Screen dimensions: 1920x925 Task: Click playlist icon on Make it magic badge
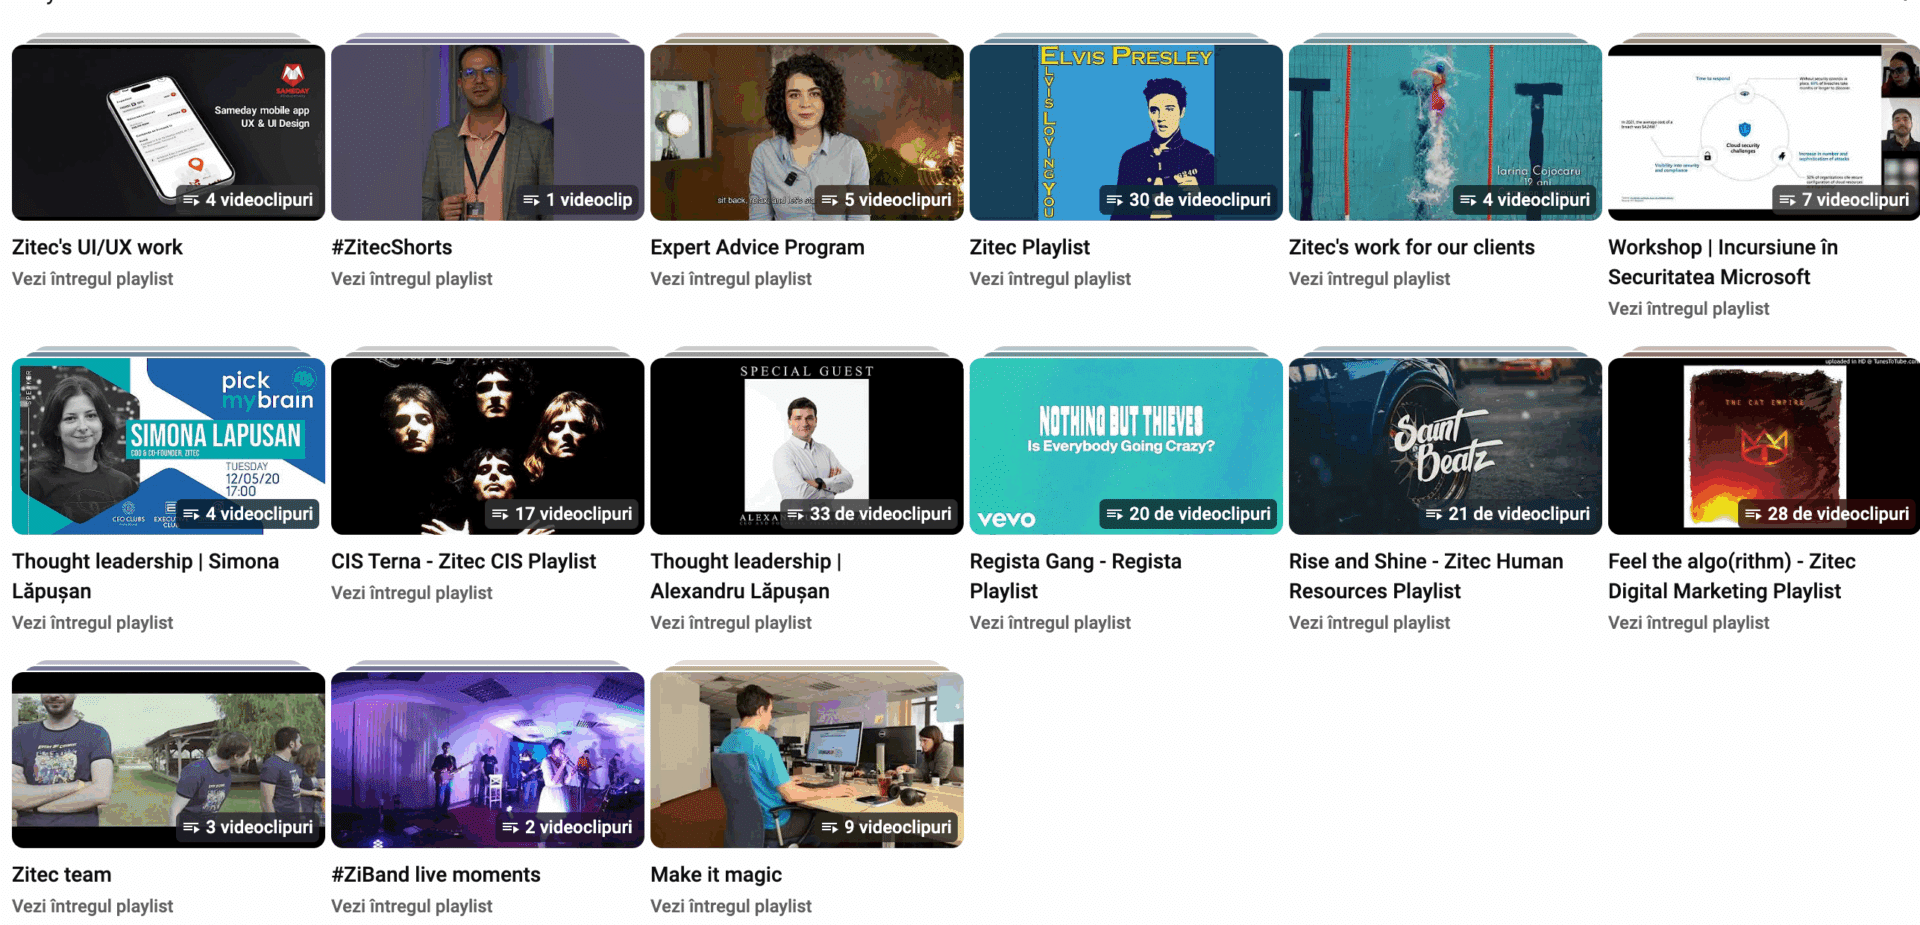pyautogui.click(x=829, y=828)
